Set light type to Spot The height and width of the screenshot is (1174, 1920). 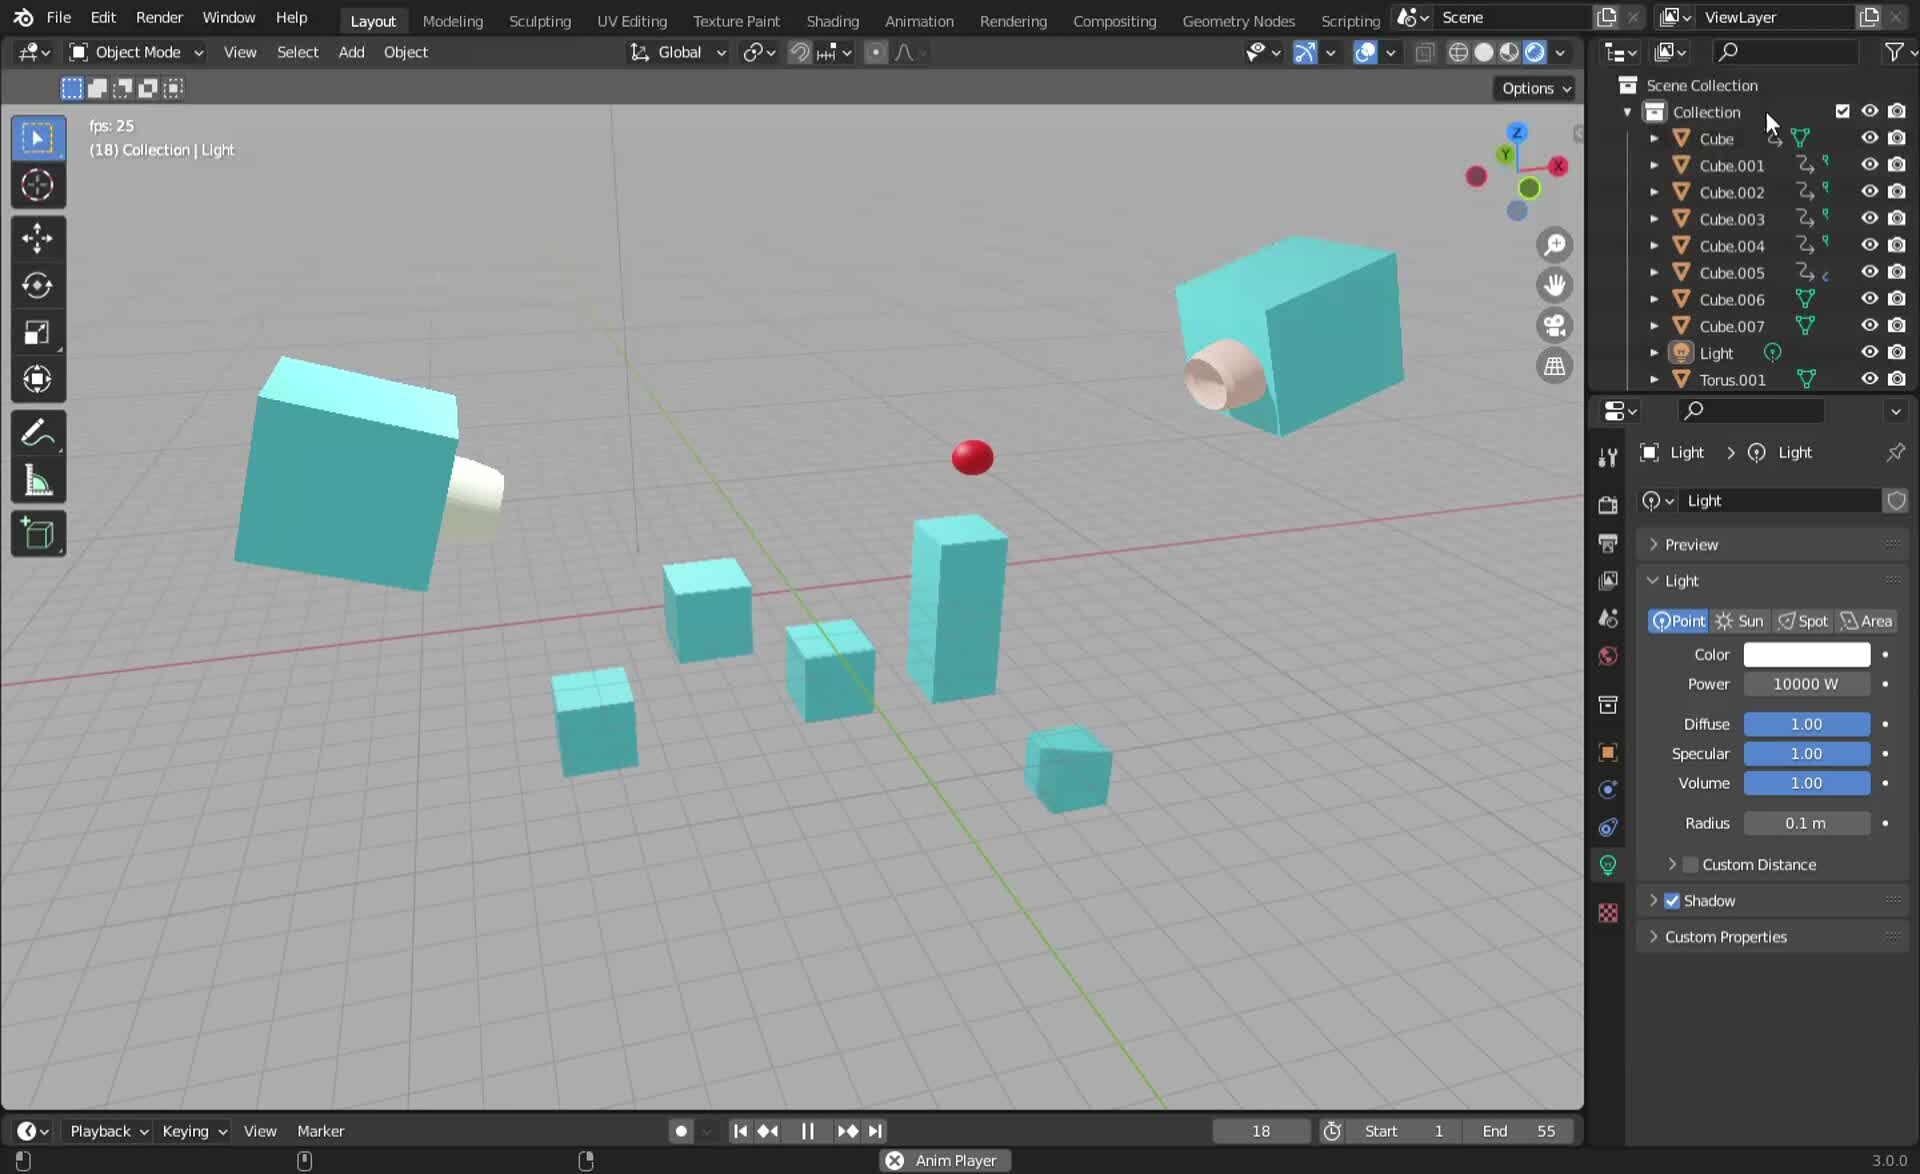point(1803,621)
